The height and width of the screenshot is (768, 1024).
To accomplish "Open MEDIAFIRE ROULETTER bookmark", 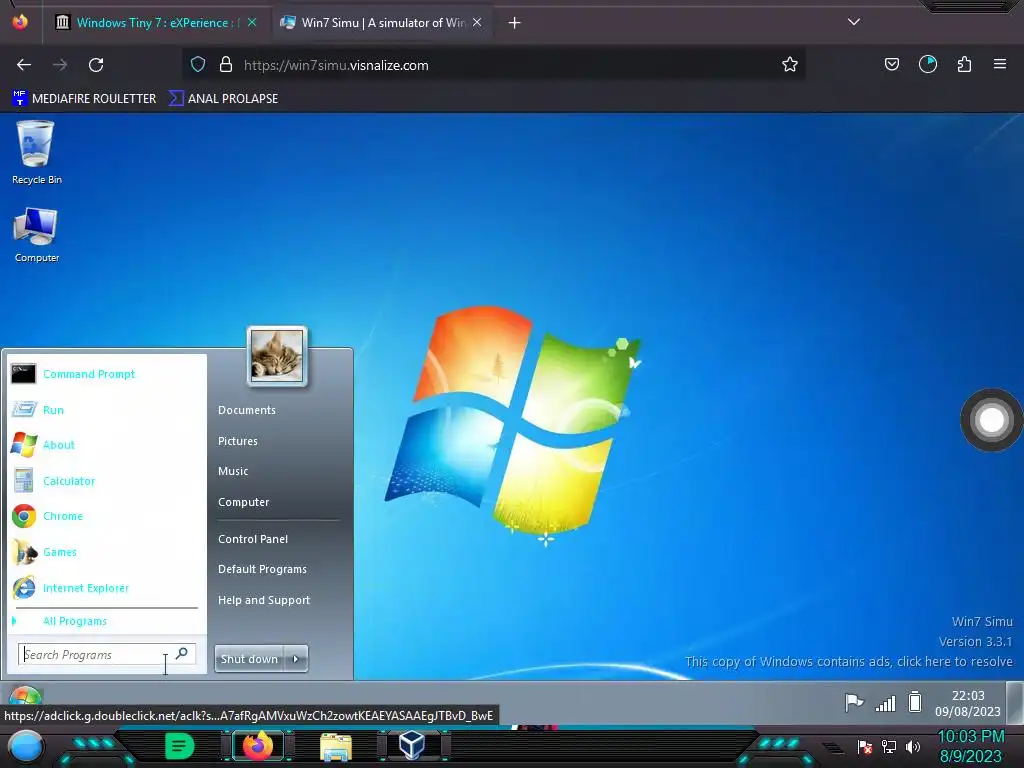I will coord(84,99).
